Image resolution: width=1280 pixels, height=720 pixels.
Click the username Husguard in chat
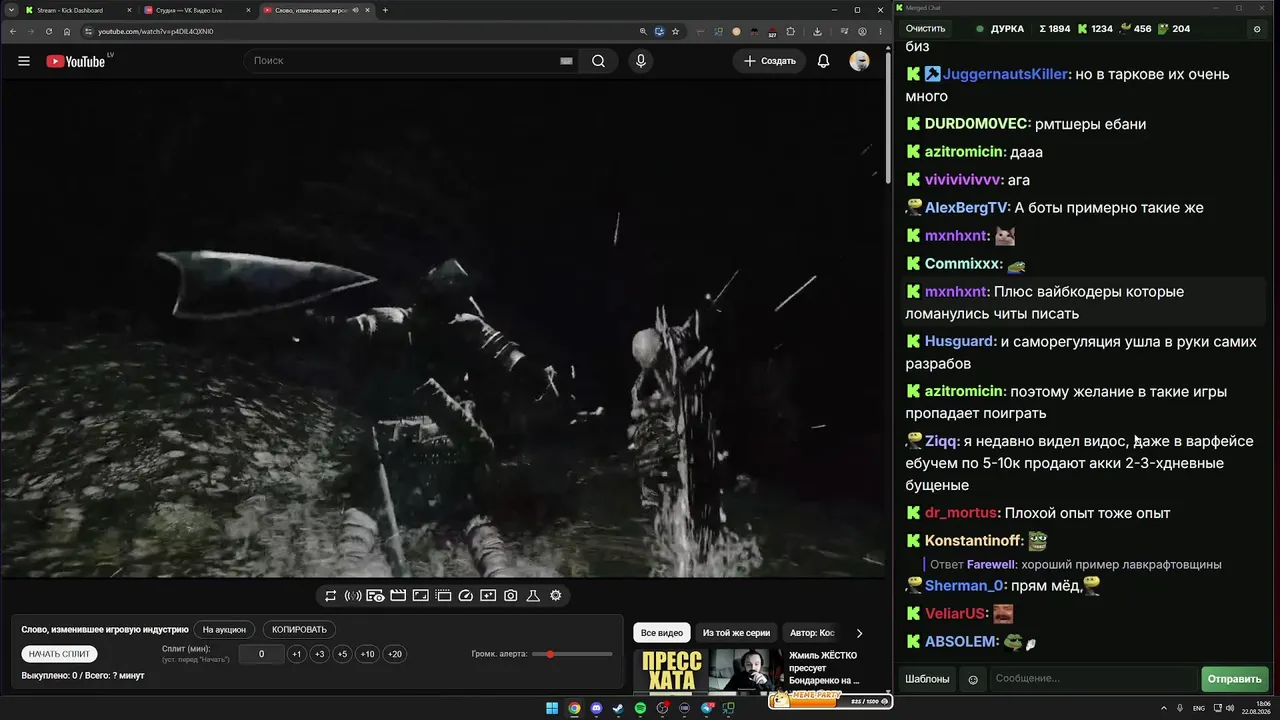[x=960, y=342]
